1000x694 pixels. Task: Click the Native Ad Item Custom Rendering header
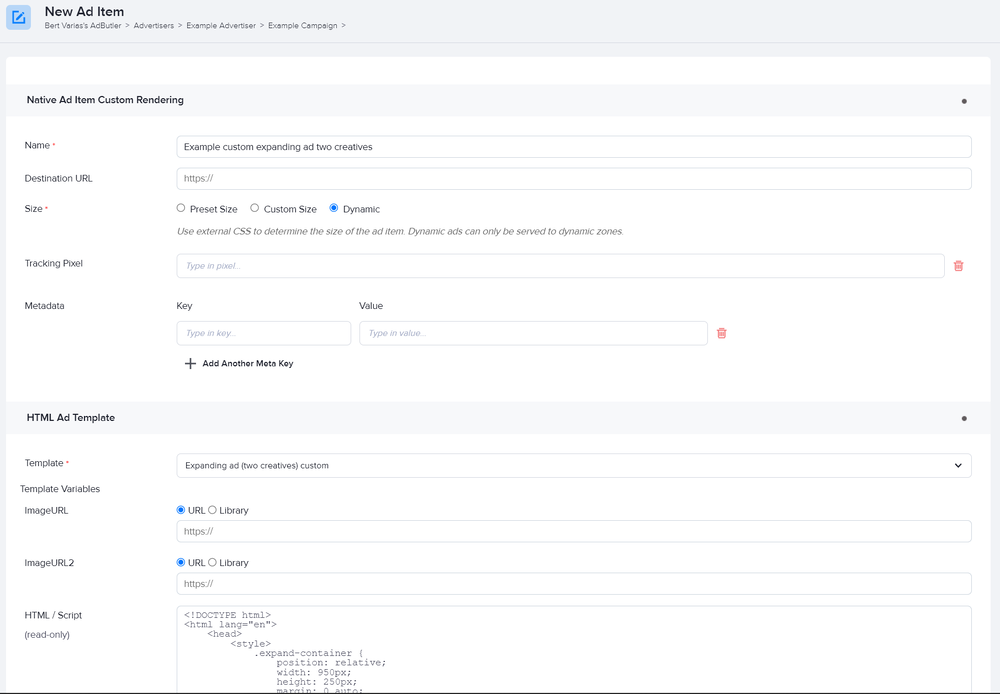point(105,100)
